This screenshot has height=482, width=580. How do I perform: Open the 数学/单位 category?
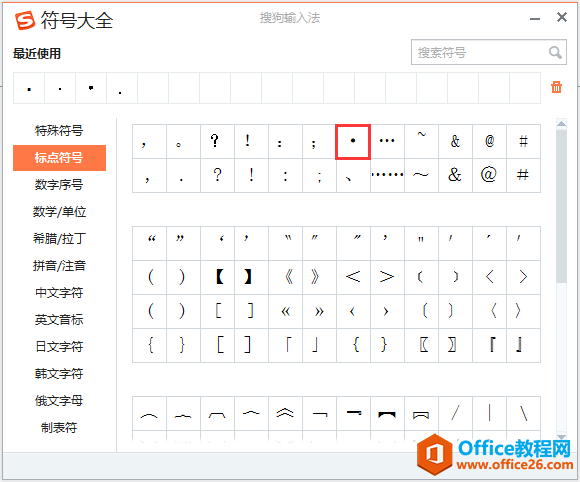59,212
